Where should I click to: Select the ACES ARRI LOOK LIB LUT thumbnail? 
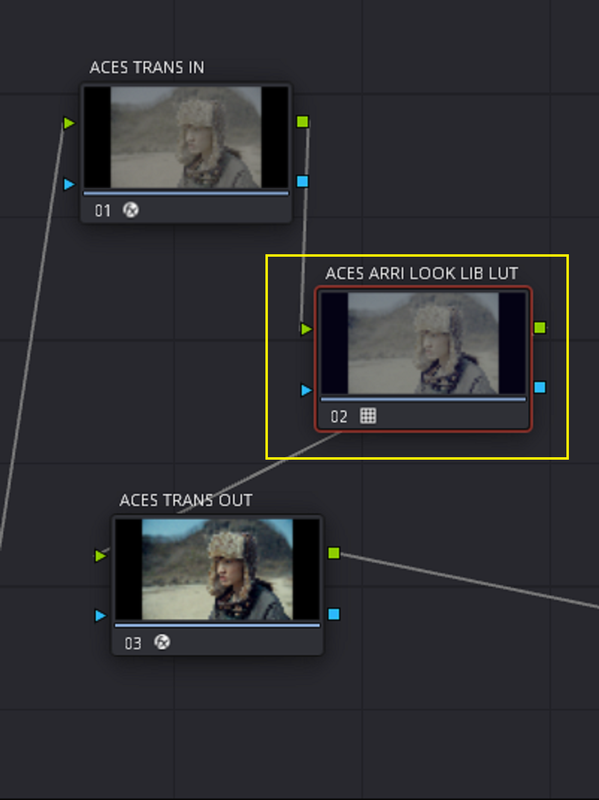point(423,343)
